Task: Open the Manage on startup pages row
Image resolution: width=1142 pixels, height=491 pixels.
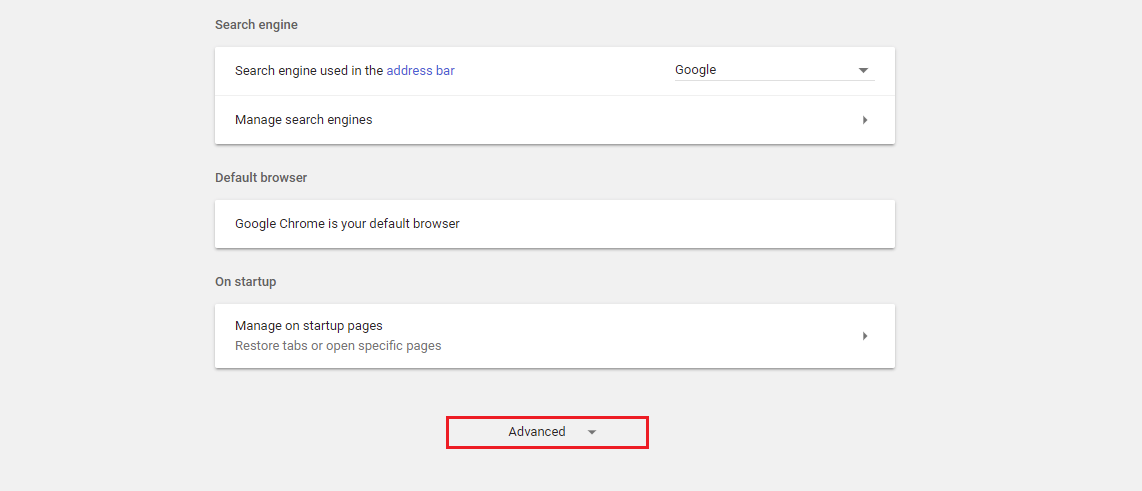Action: [554, 336]
